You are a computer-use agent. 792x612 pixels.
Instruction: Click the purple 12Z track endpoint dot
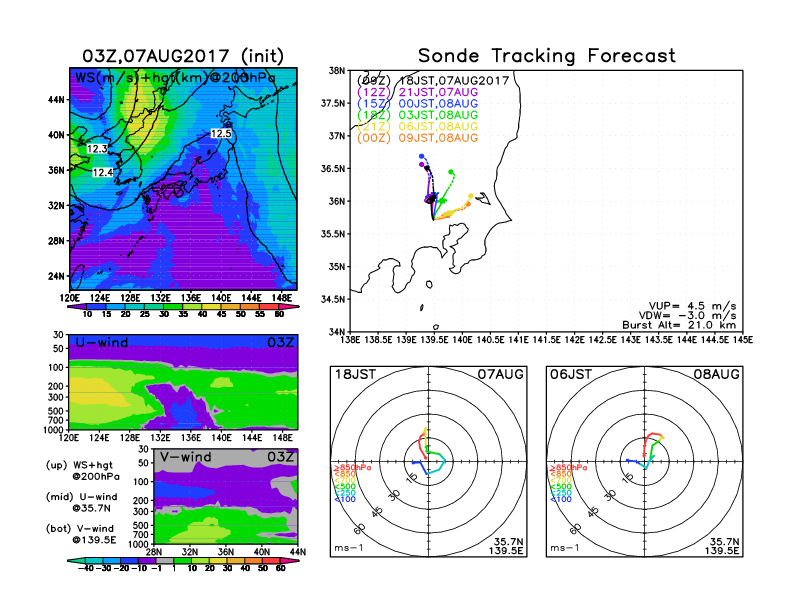[x=422, y=165]
